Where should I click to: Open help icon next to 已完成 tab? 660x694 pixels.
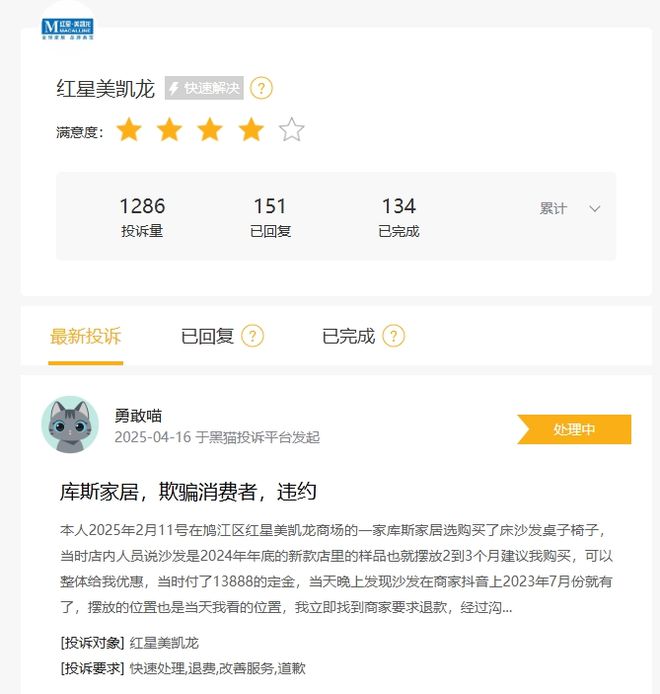(394, 335)
